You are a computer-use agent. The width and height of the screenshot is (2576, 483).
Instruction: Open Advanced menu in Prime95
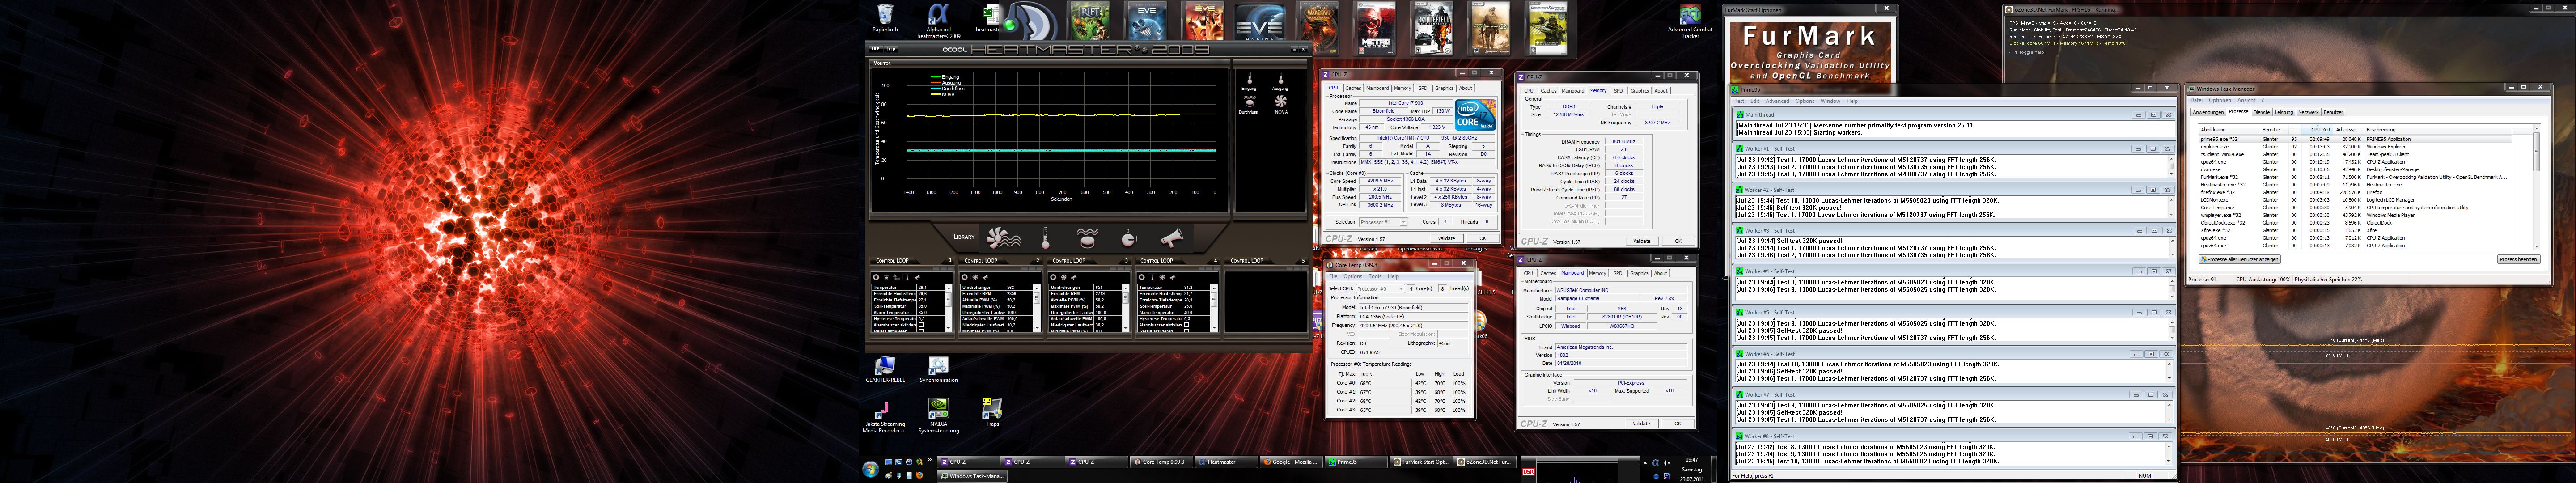coord(1777,101)
